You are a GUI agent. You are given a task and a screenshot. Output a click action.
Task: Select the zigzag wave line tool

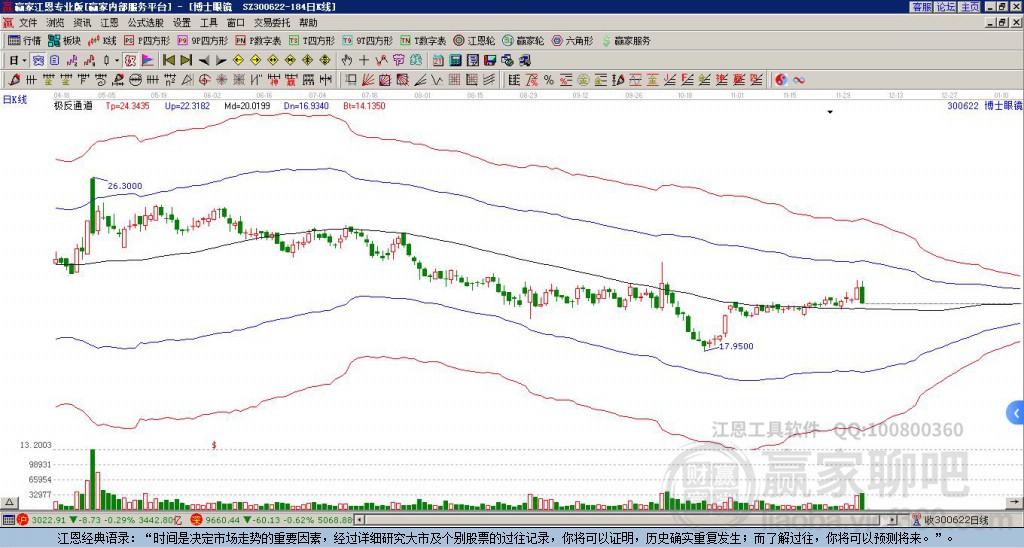point(436,80)
